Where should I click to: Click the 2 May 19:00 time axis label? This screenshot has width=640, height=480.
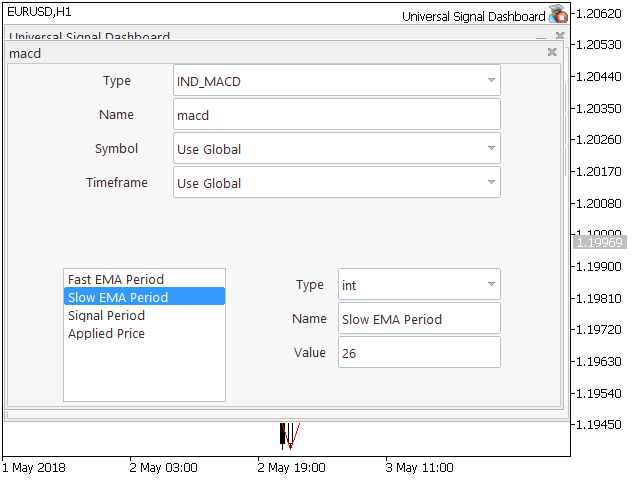coord(291,468)
